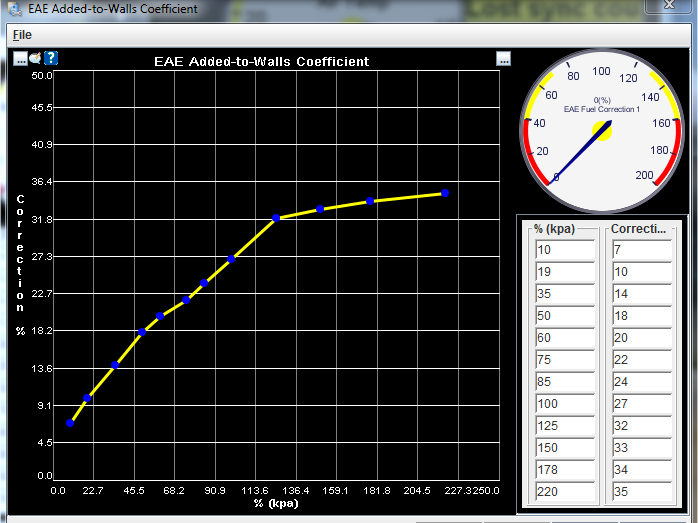
Task: Select the curve point at 178 kpa
Action: pyautogui.click(x=370, y=201)
